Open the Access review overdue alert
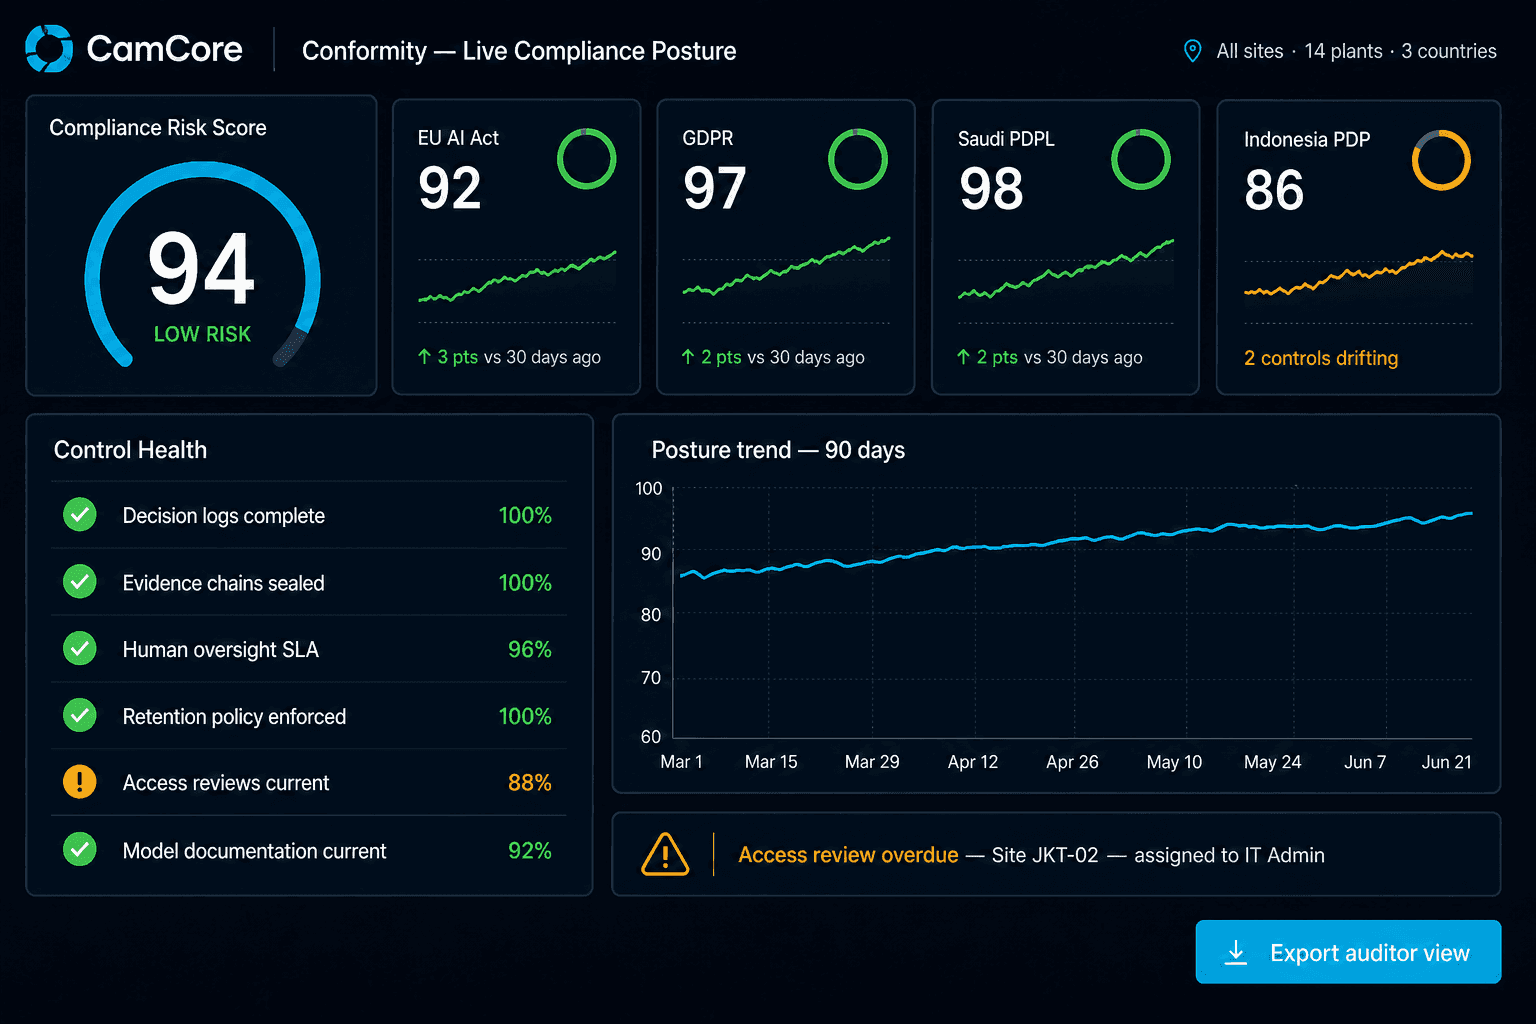 tap(1056, 855)
